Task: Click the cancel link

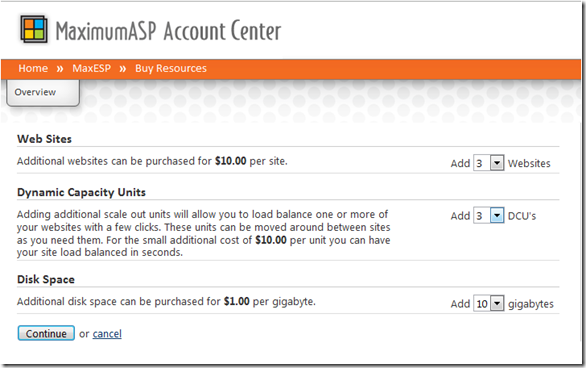Action: pos(107,334)
